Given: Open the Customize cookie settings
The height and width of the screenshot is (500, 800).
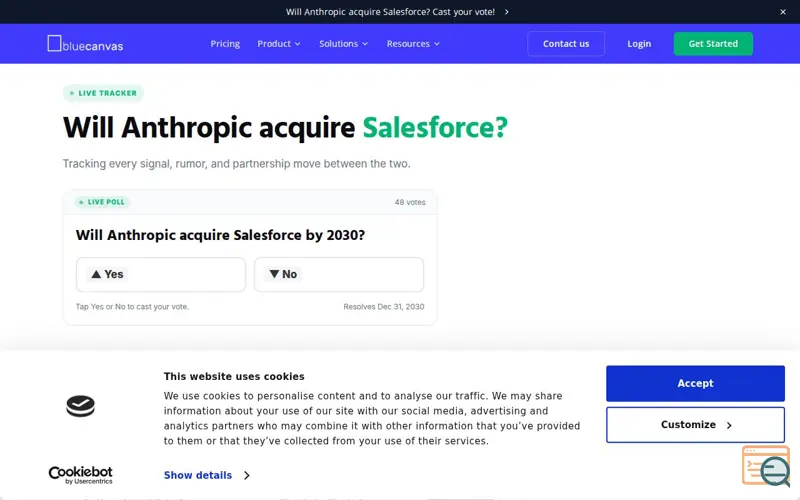Looking at the screenshot, I should 695,424.
